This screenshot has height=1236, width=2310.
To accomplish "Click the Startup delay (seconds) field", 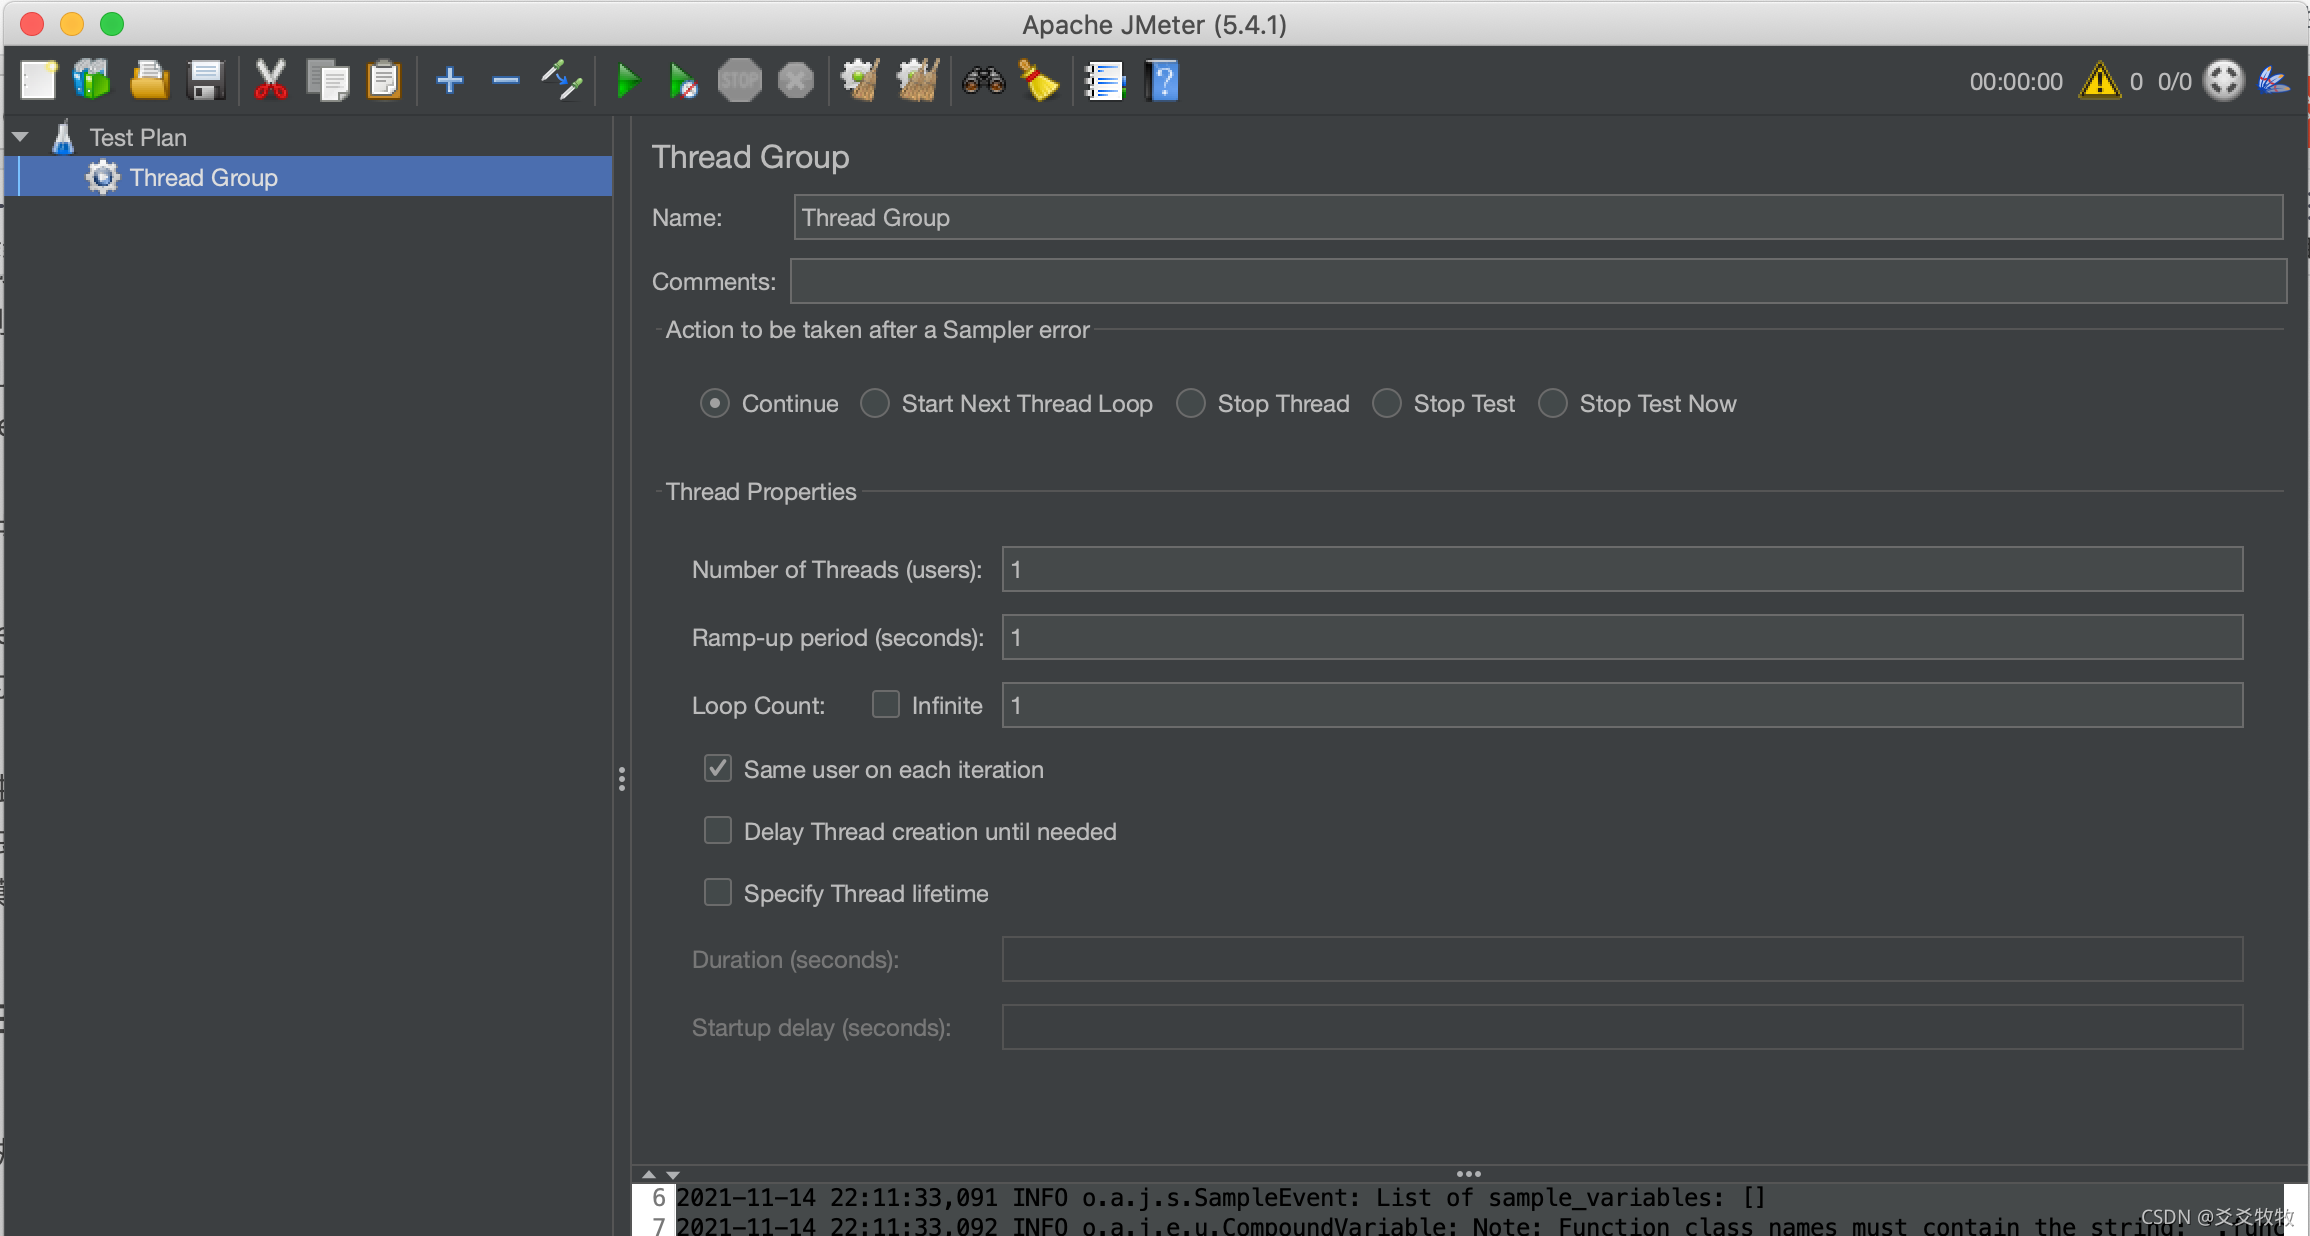I will pyautogui.click(x=1622, y=1027).
